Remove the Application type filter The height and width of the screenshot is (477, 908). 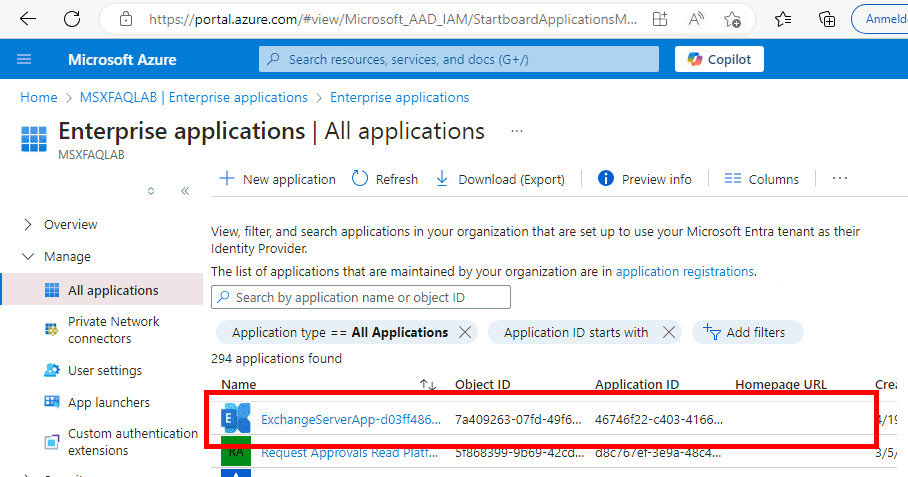(x=464, y=332)
